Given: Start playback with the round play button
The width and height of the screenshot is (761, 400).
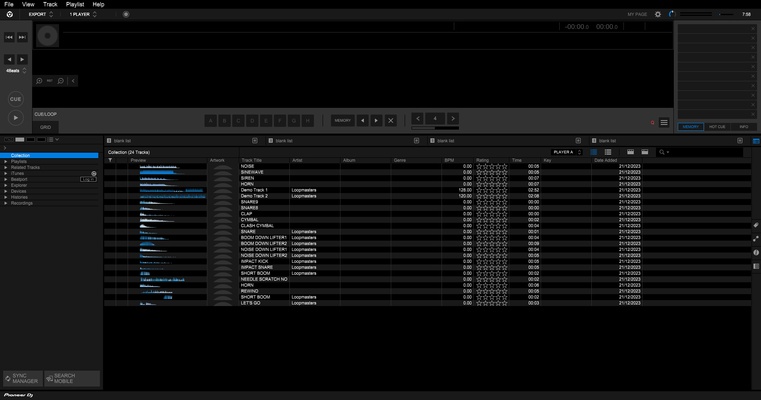Looking at the screenshot, I should [x=16, y=117].
